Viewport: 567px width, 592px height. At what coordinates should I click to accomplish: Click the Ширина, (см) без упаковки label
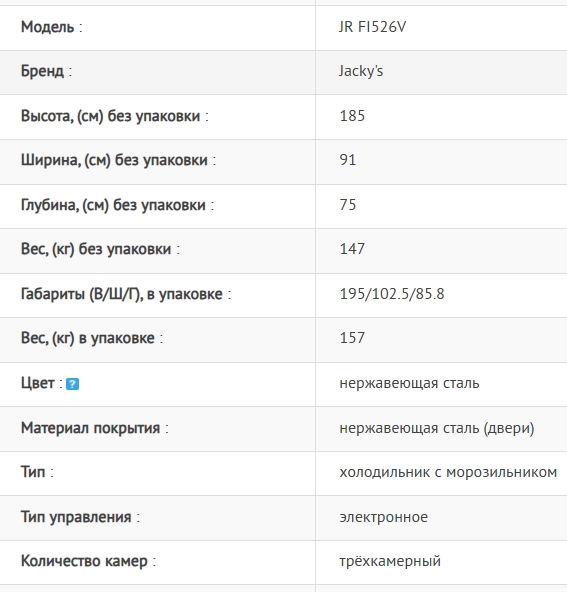point(118,160)
